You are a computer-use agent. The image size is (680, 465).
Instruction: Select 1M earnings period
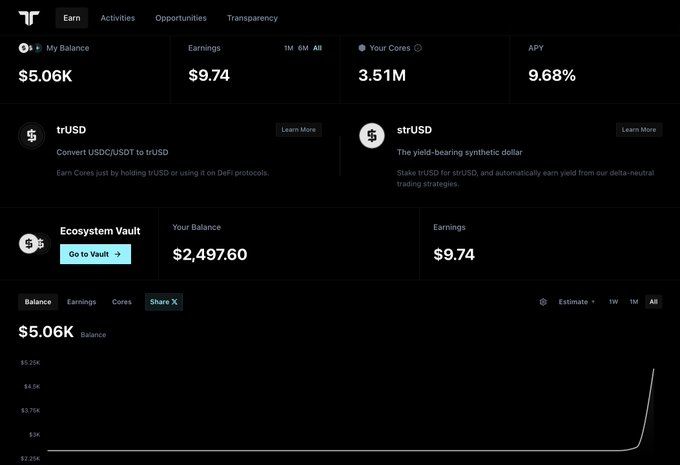click(x=289, y=48)
